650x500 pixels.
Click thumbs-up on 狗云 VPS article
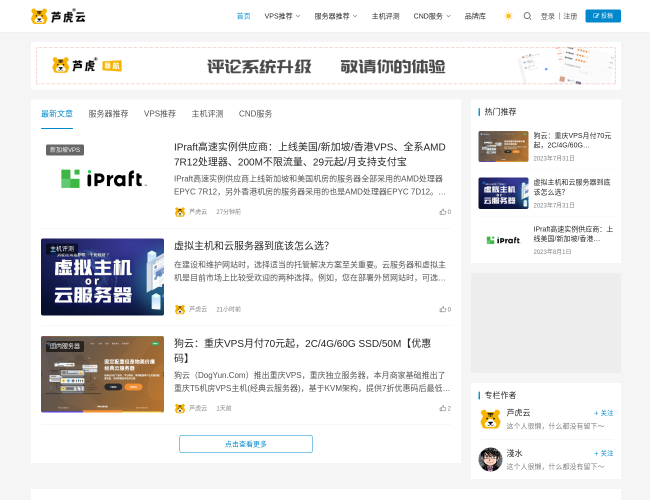click(x=443, y=408)
